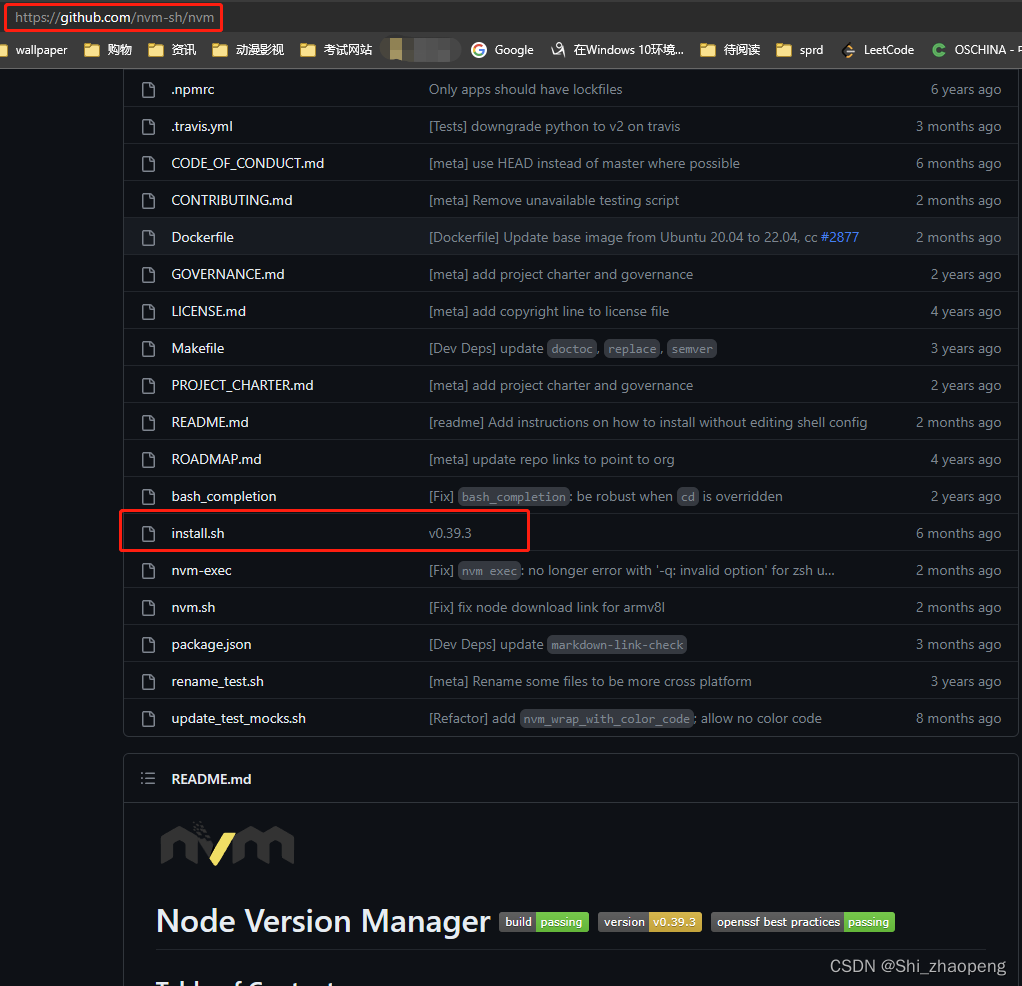
Task: Open the LICENSE.md file link
Action: coord(209,312)
